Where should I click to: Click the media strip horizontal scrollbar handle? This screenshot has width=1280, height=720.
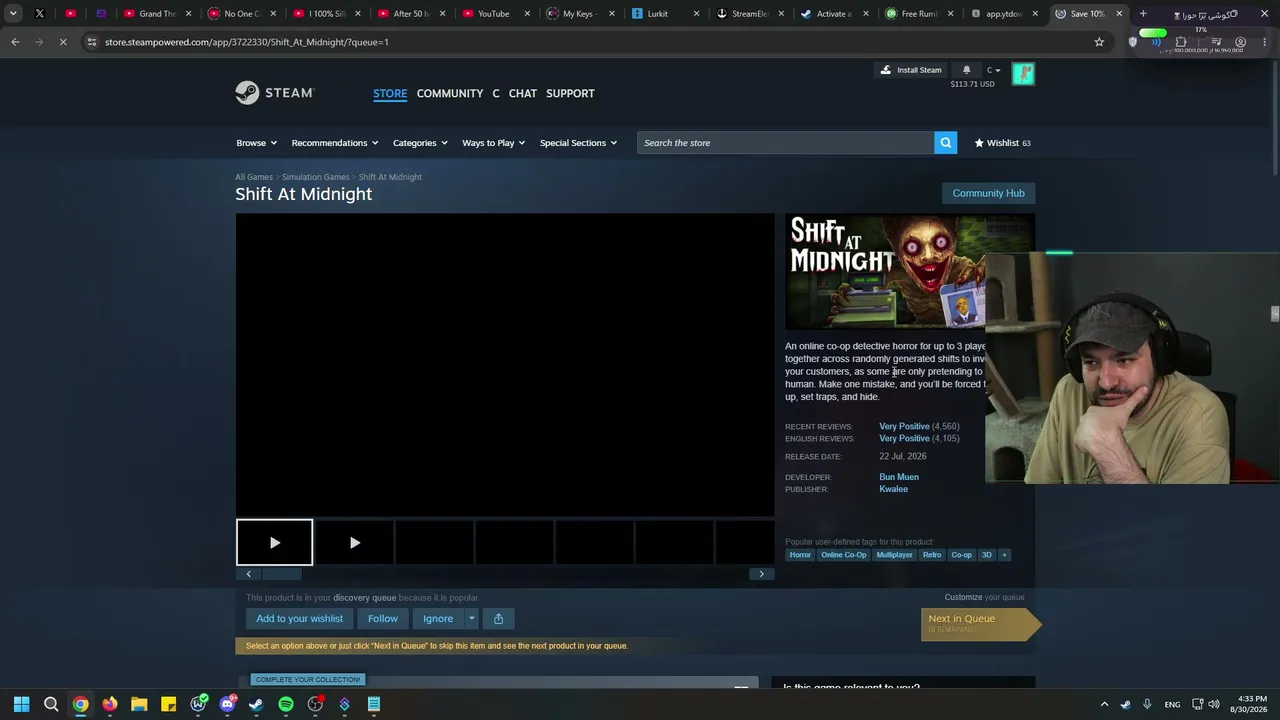coord(281,574)
